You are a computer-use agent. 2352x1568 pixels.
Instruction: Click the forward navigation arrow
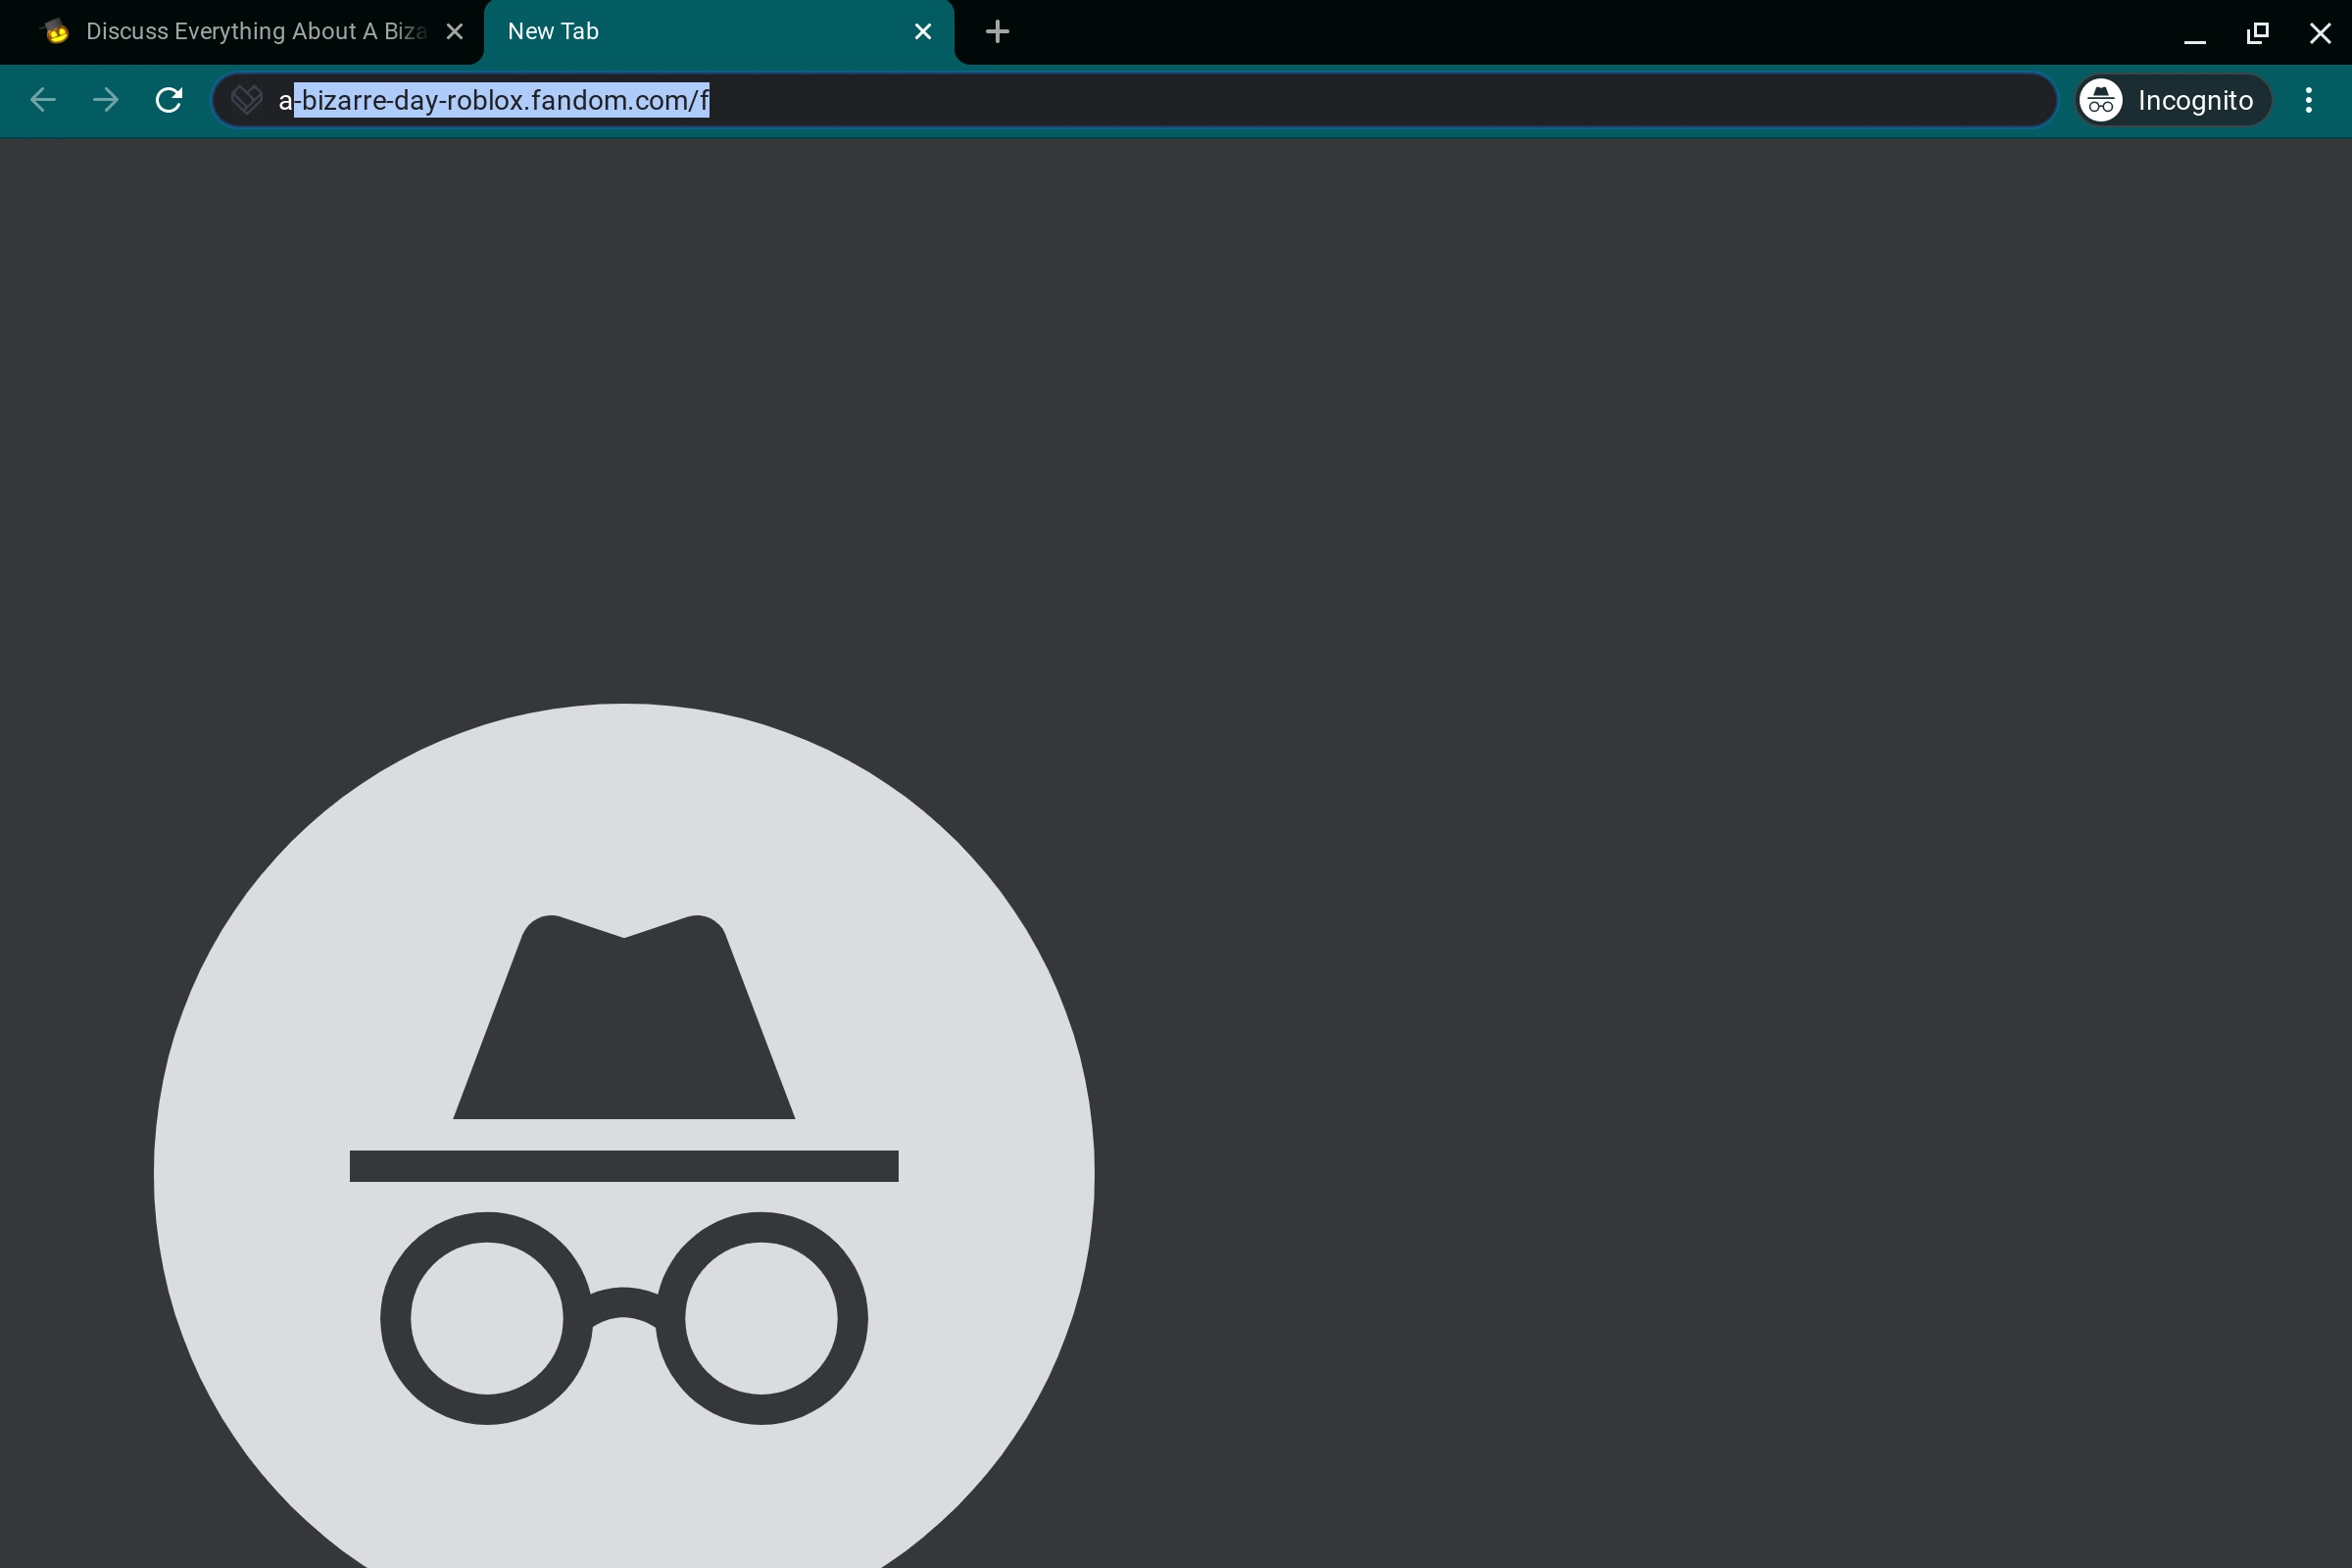[105, 100]
